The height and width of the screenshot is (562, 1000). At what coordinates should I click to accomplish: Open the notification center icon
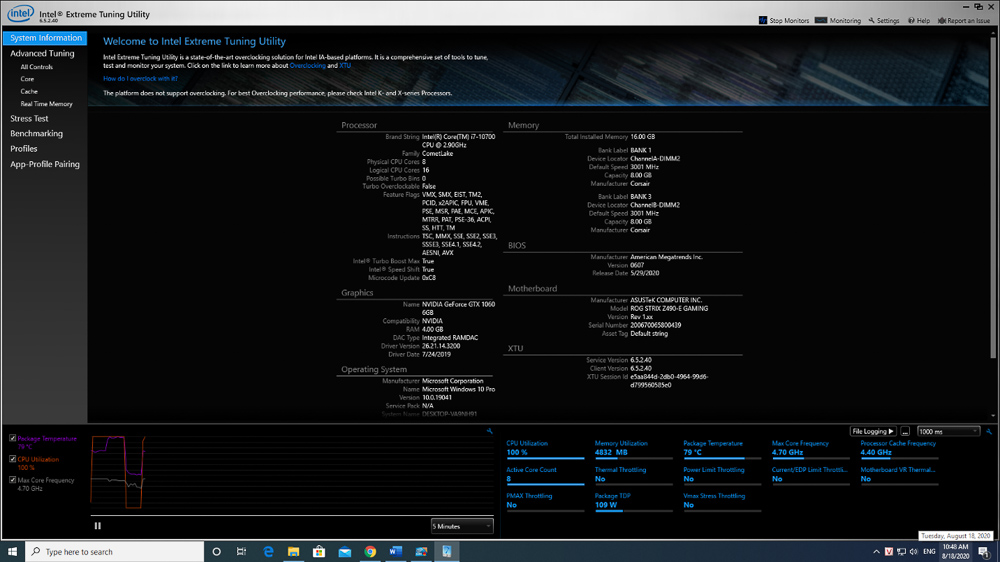[985, 552]
